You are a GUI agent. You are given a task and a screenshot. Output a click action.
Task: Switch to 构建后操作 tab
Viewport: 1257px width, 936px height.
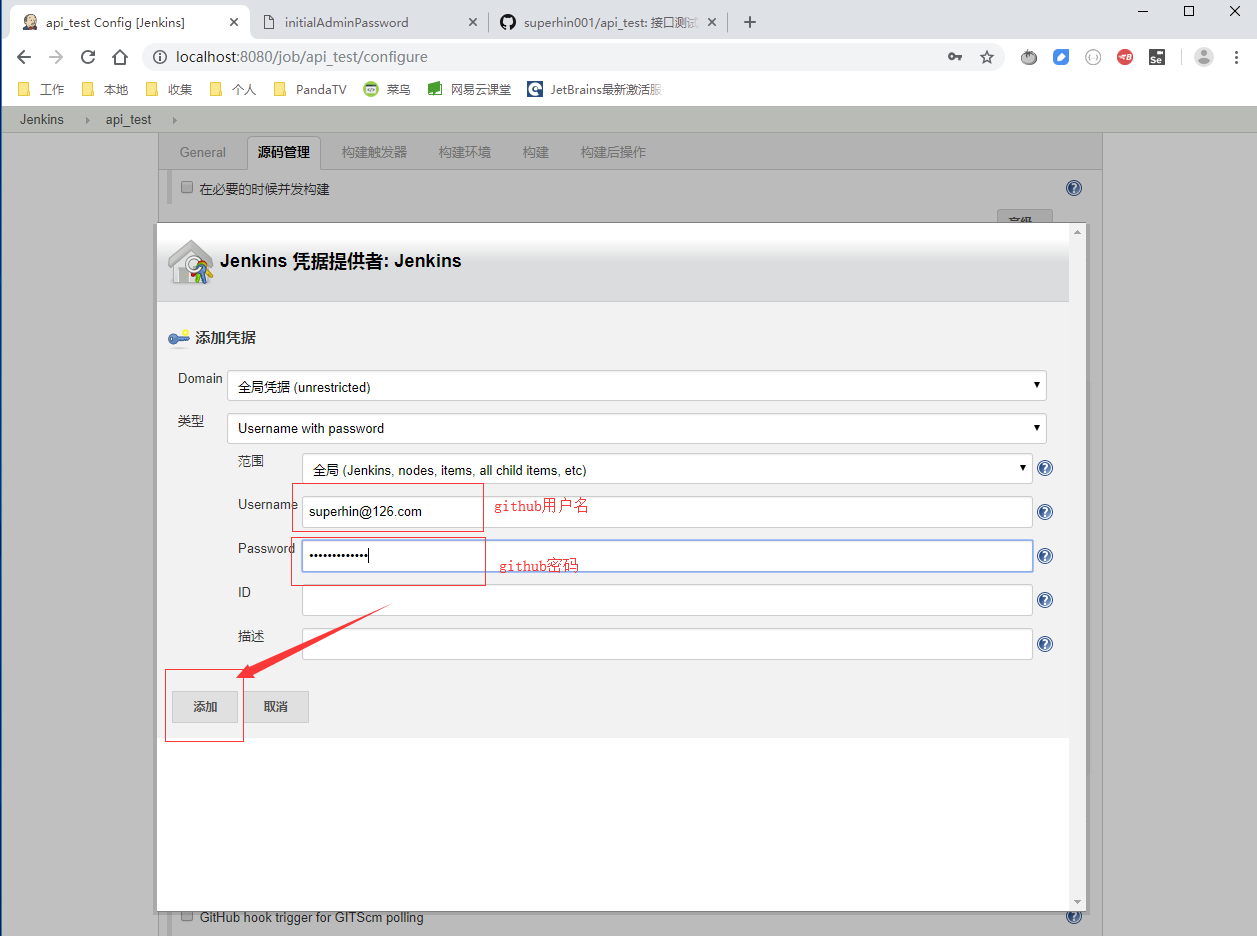[x=613, y=152]
